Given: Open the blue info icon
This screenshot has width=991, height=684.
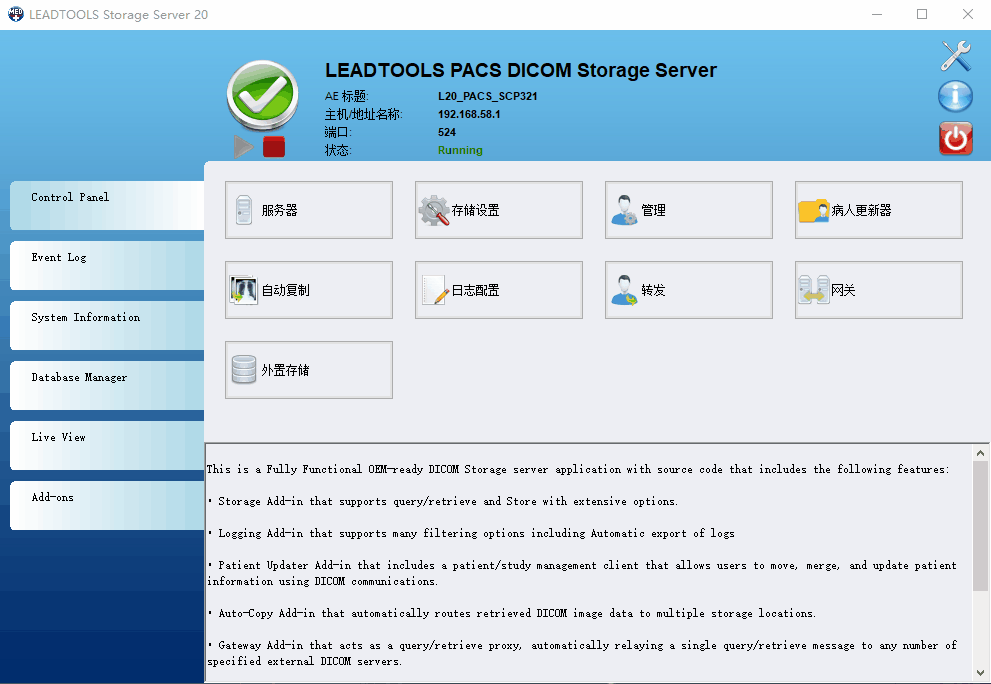Looking at the screenshot, I should tap(956, 97).
